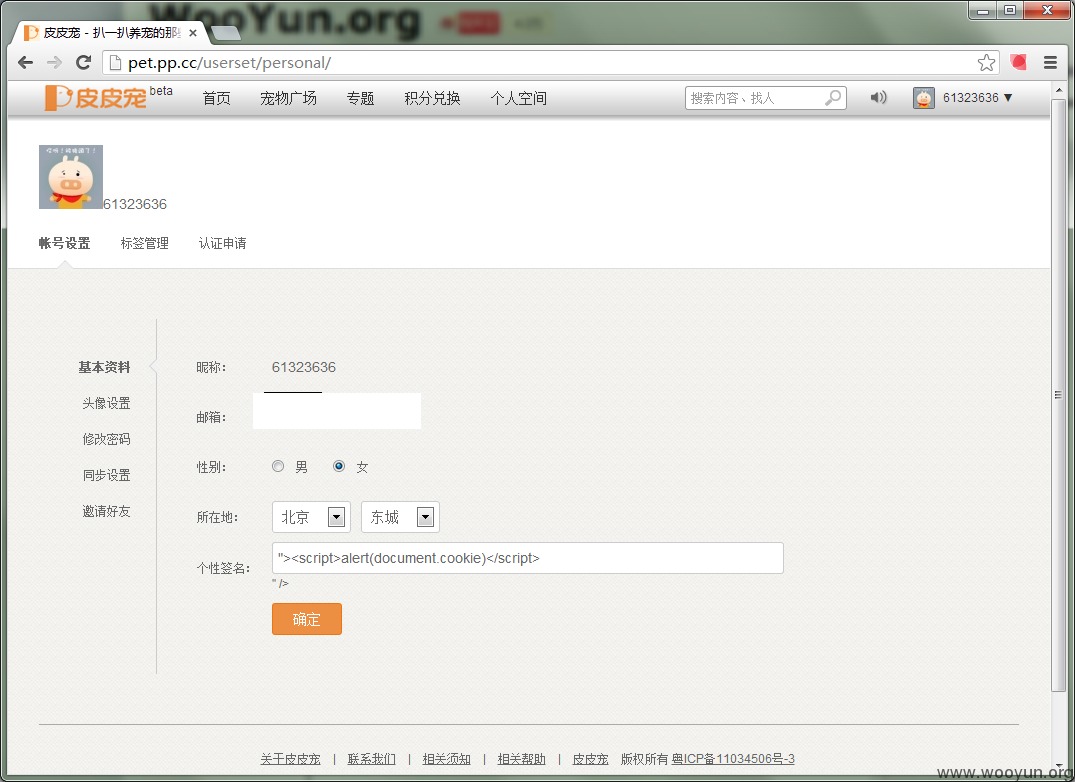
Task: Switch to 标签管理 tab
Action: 145,243
